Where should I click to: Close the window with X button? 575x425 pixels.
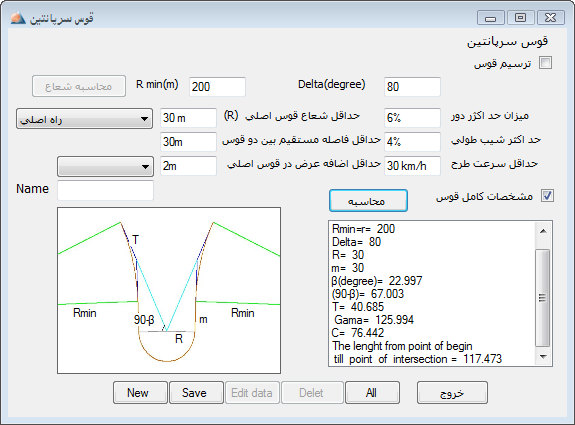tap(551, 18)
